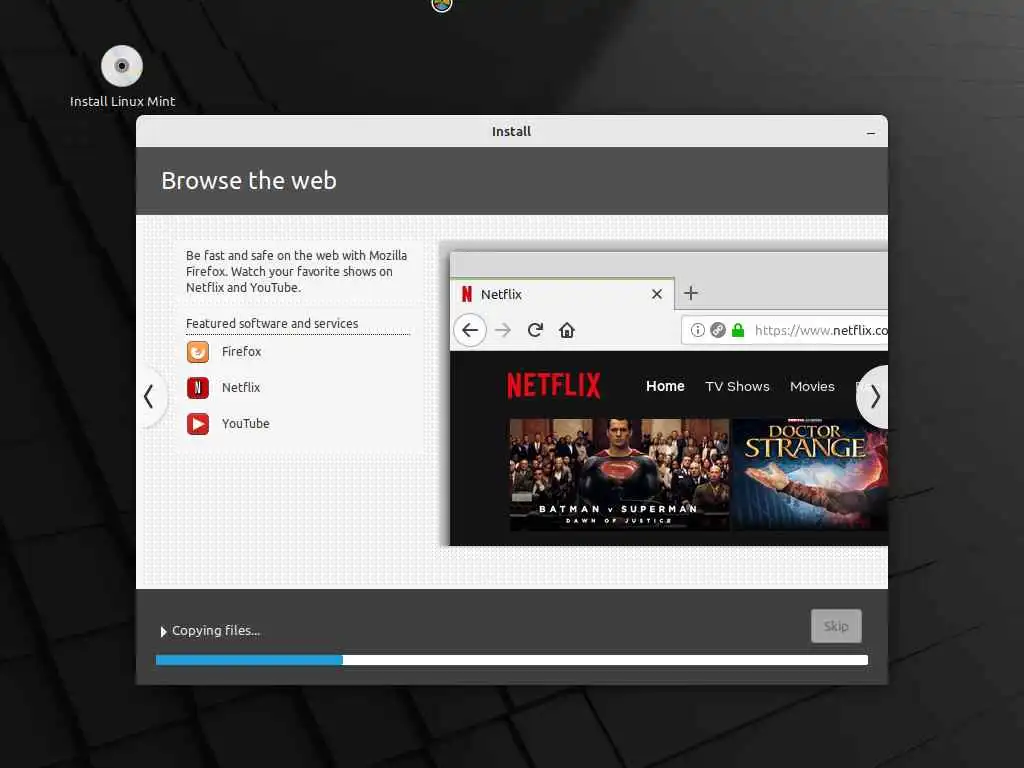This screenshot has height=768, width=1024.
Task: Click the Netflix icon in featured software
Action: pyautogui.click(x=198, y=387)
